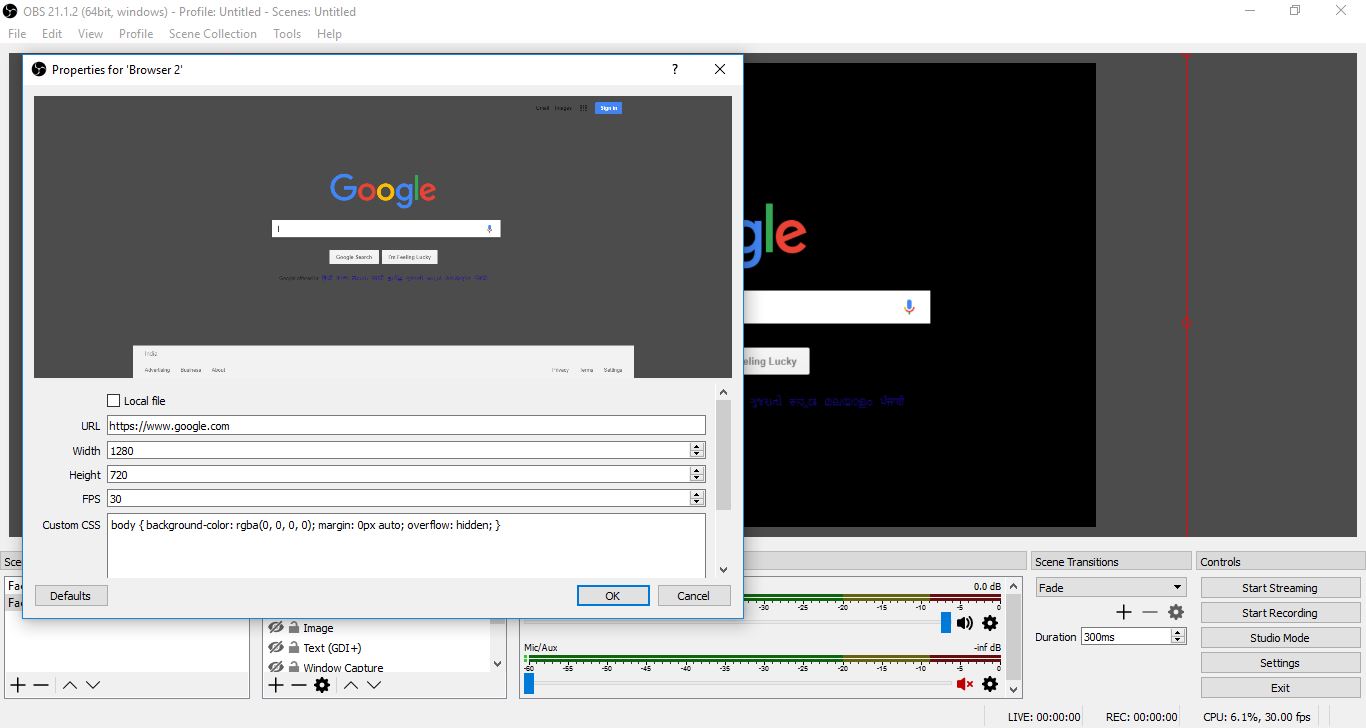Add a new source with the plus icon

point(276,685)
